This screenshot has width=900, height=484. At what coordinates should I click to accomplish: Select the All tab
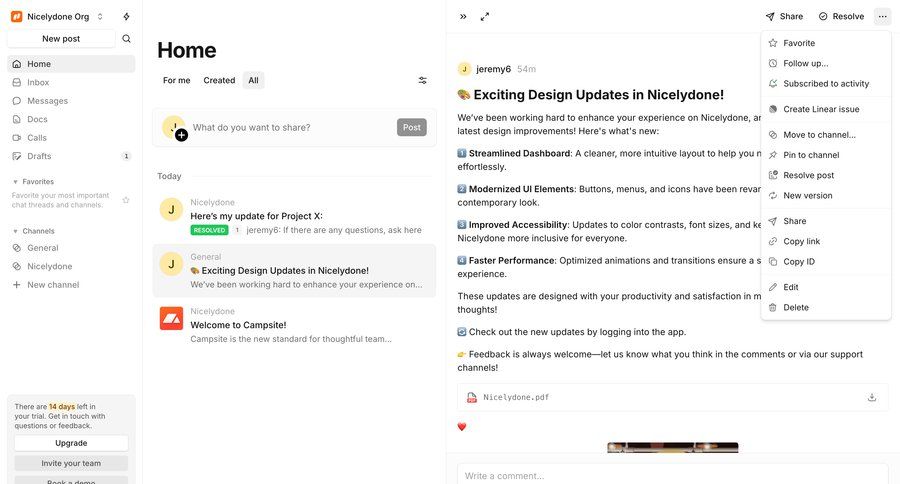253,80
